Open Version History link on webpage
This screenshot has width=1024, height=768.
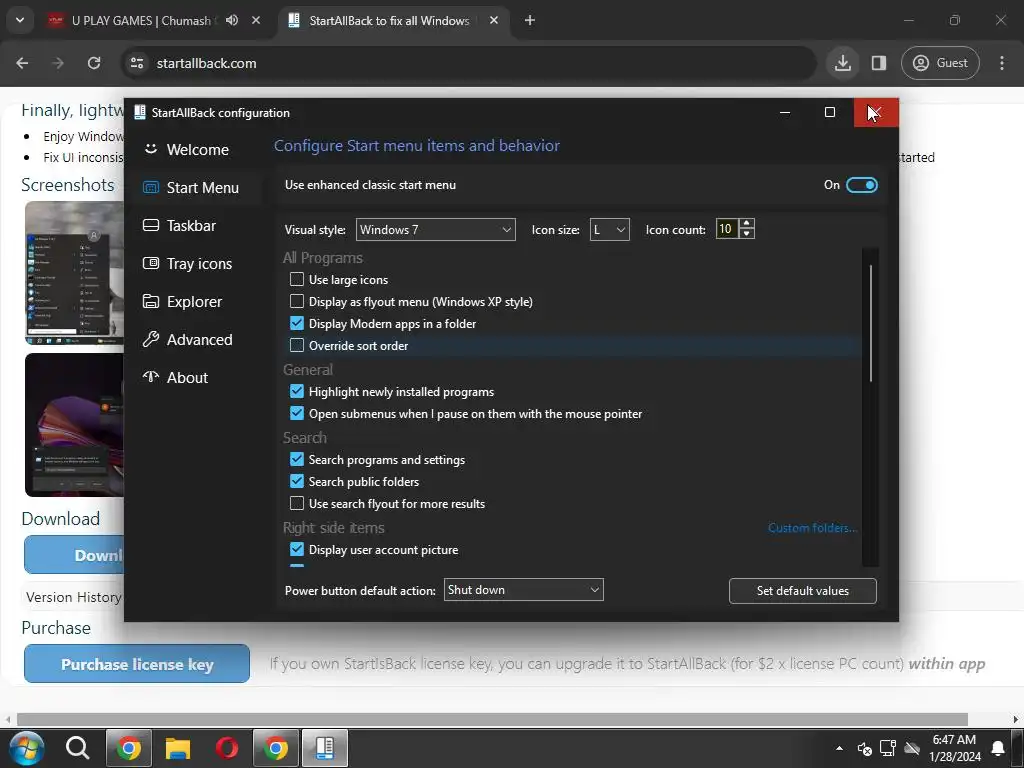[73, 597]
